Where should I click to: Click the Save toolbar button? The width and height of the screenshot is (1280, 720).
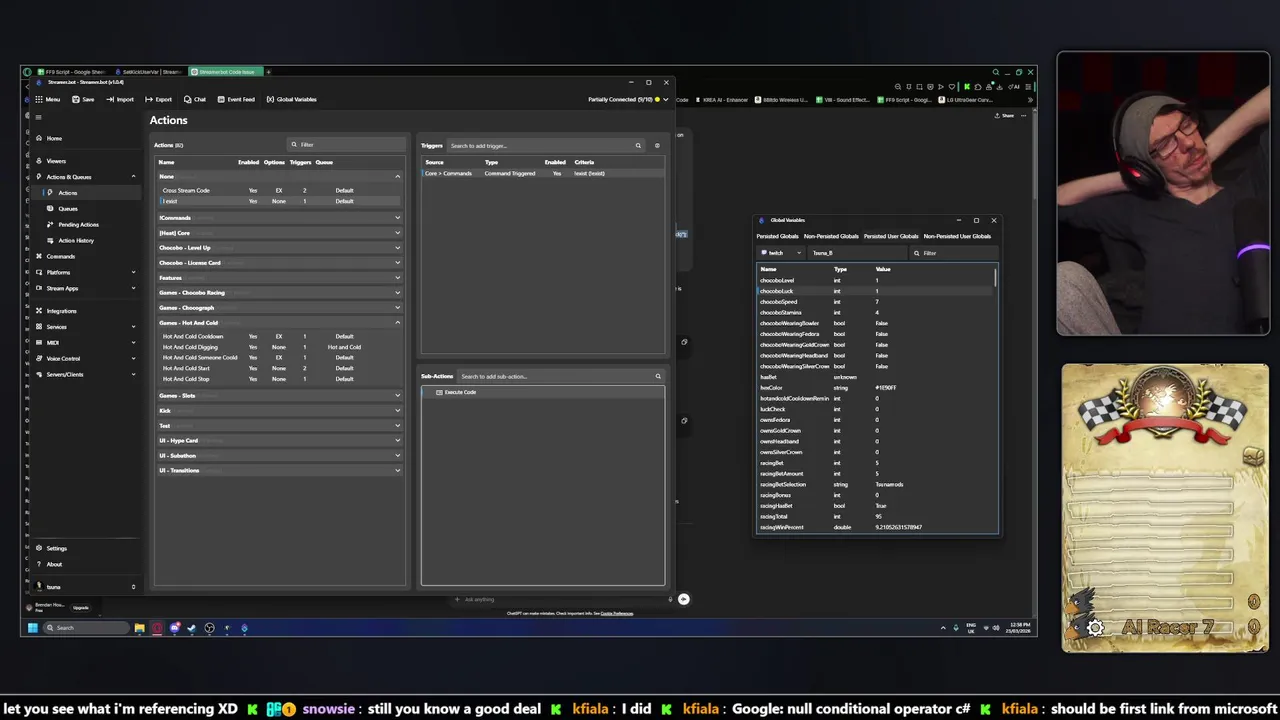[84, 99]
